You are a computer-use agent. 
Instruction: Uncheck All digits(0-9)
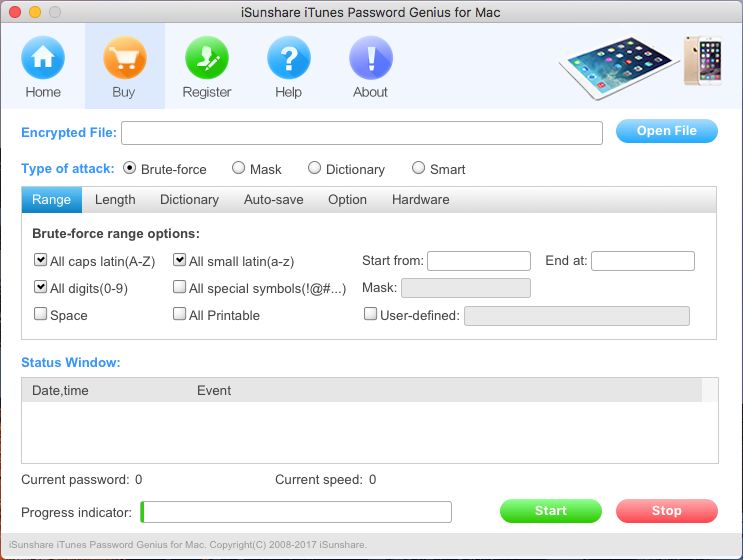pos(40,287)
